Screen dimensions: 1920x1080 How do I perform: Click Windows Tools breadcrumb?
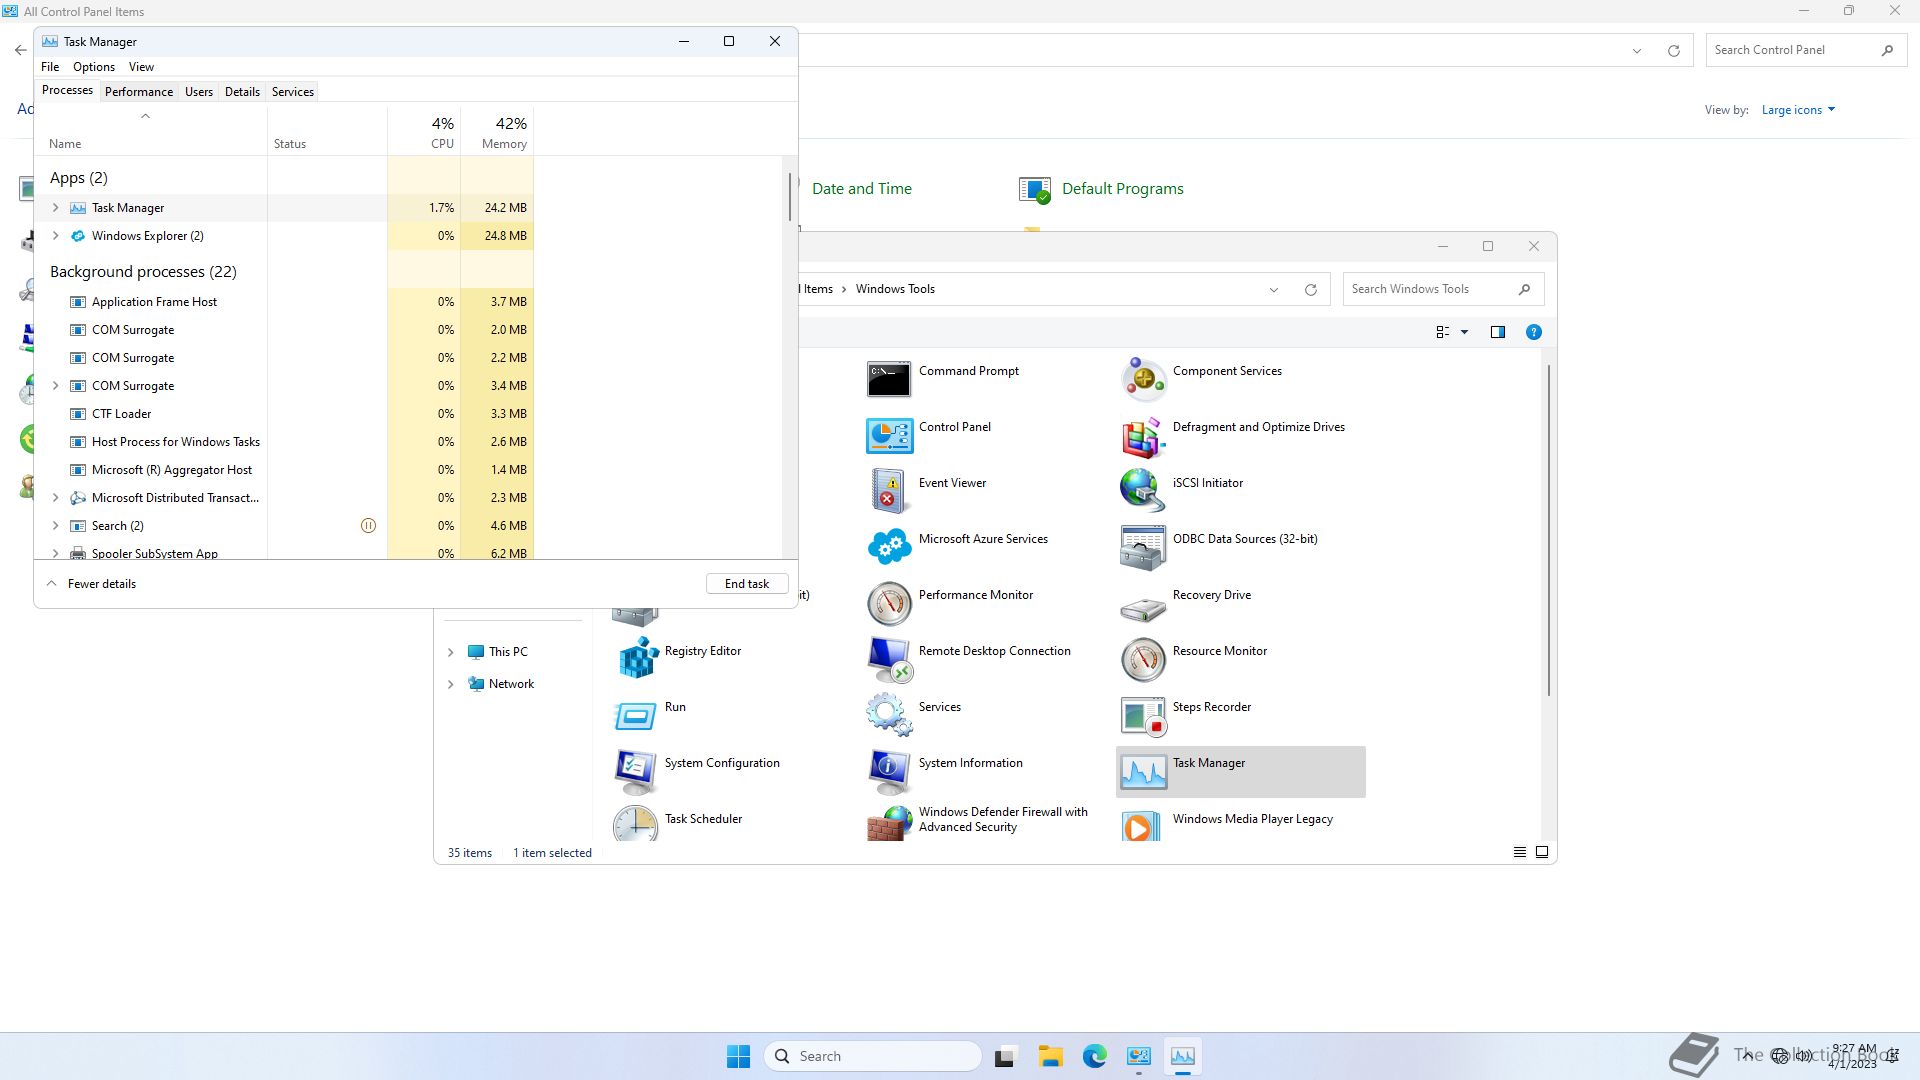pos(895,289)
